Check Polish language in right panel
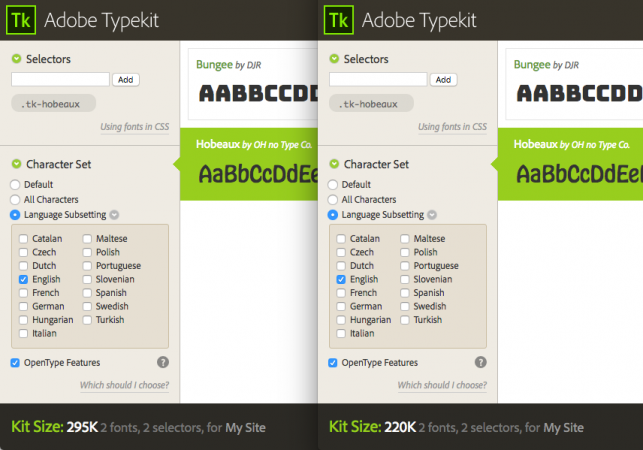643x450 pixels. (405, 252)
